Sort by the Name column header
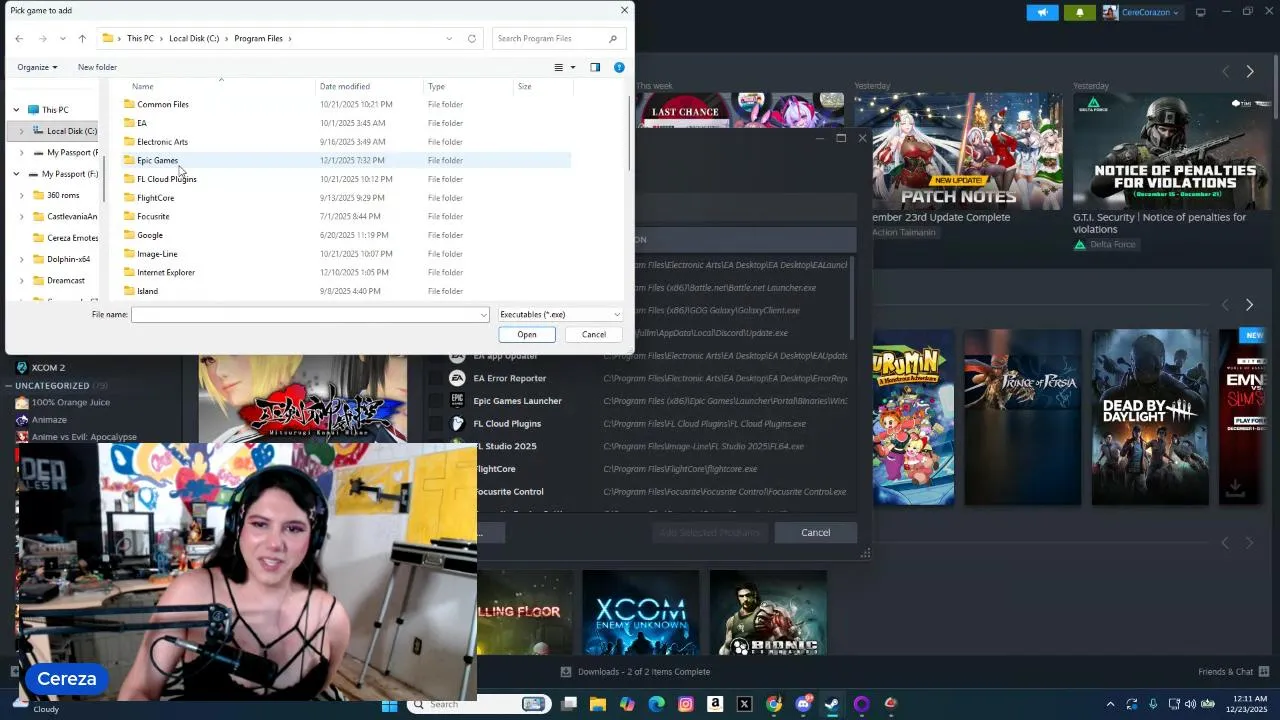1280x720 pixels. pyautogui.click(x=143, y=86)
